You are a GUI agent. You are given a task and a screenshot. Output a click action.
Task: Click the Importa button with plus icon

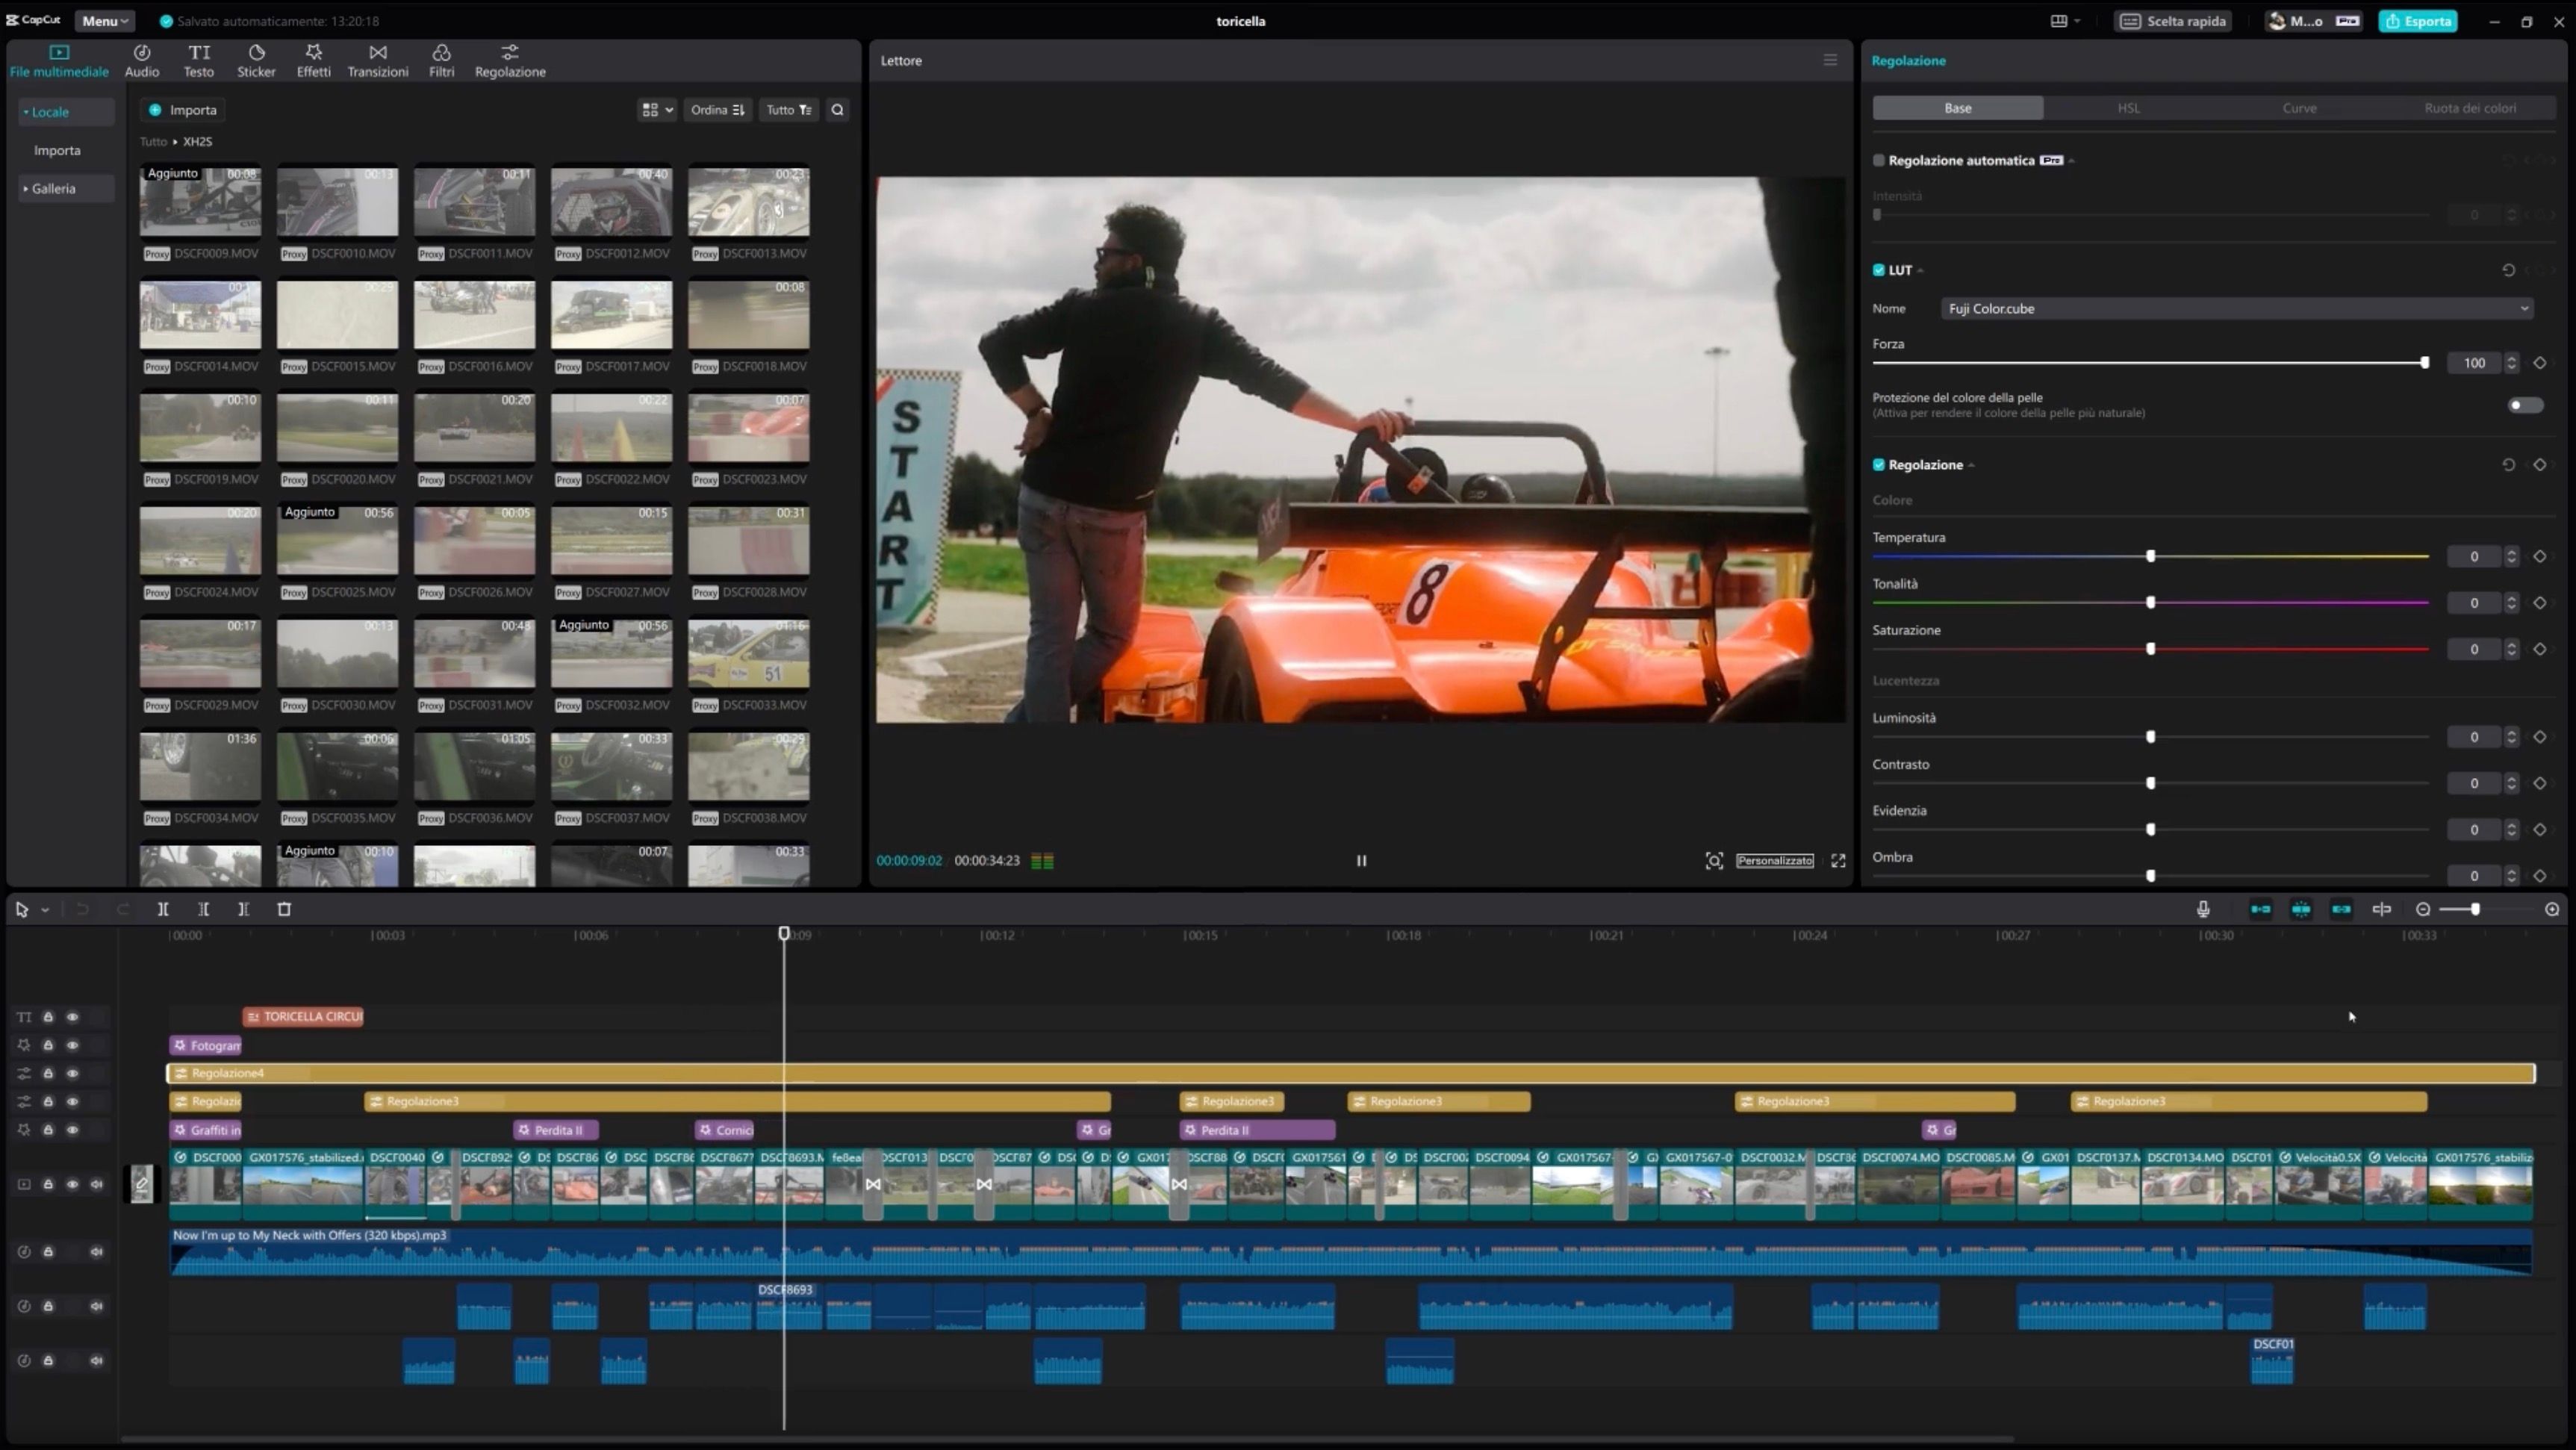183,110
